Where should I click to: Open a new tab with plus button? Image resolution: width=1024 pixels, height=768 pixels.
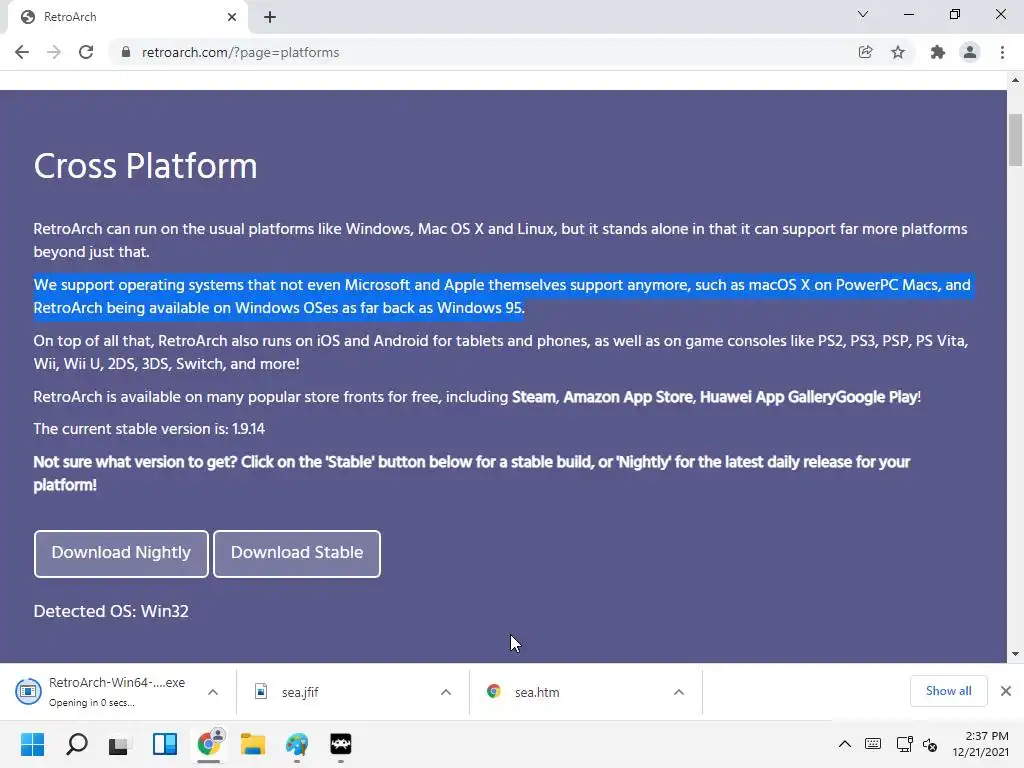270,17
